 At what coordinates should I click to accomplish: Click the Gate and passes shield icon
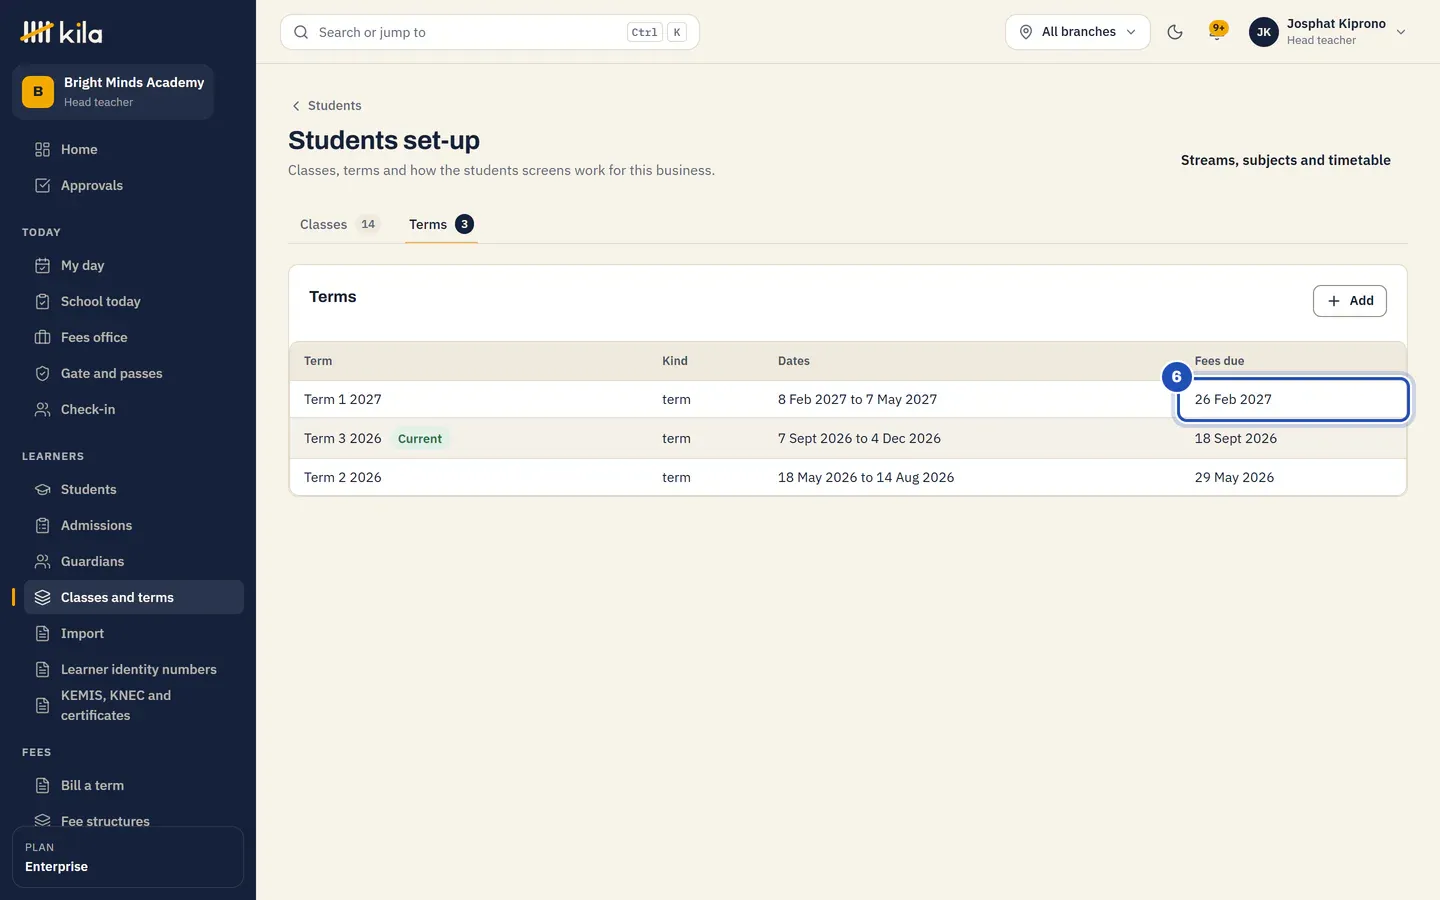42,373
